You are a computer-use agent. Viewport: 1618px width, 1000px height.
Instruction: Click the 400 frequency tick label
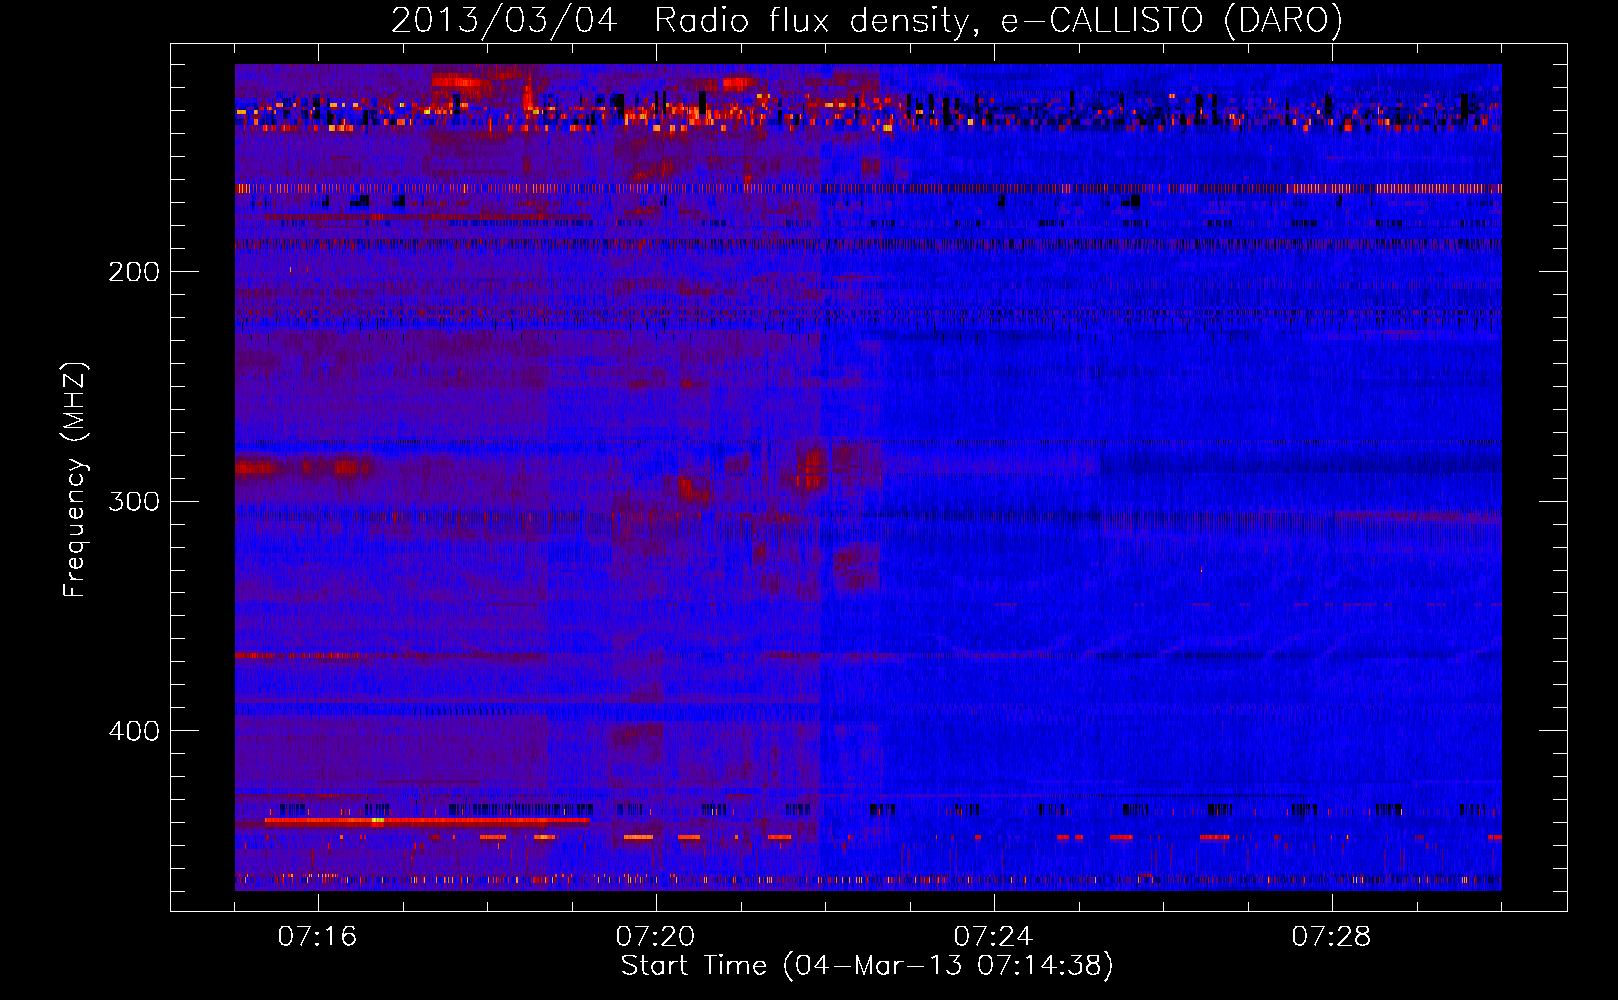point(134,731)
